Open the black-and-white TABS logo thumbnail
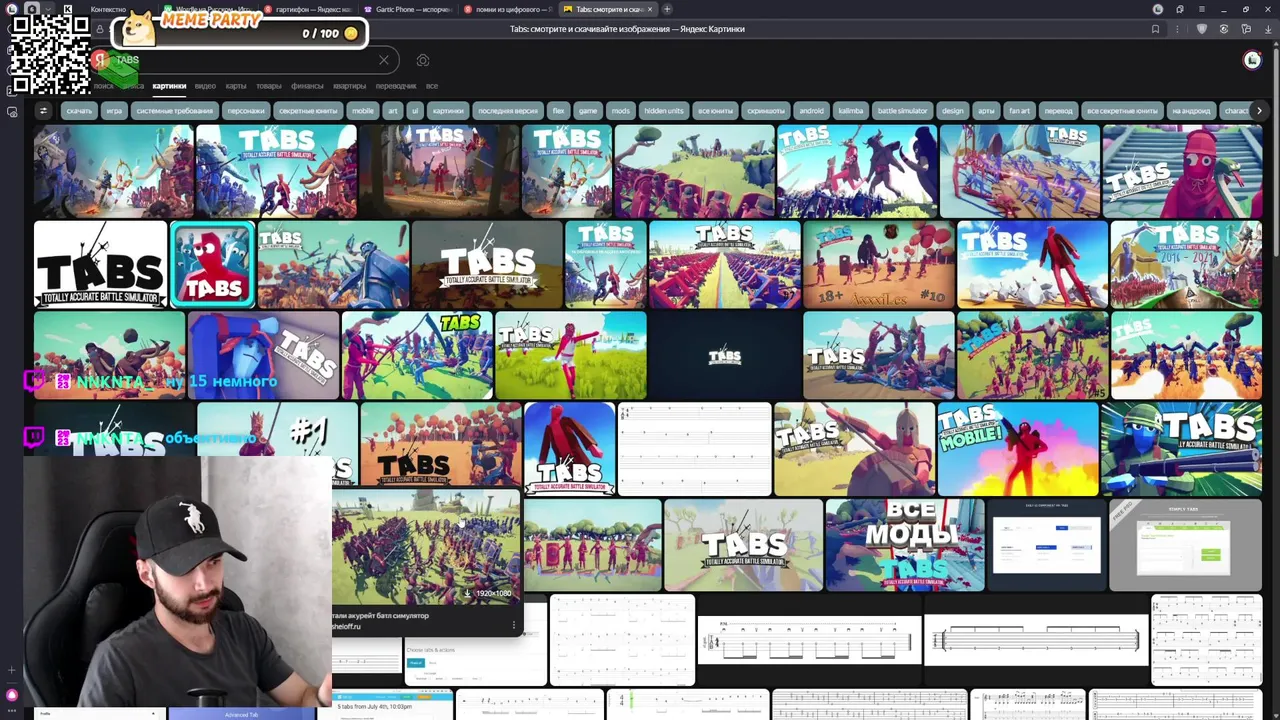1280x720 pixels. [100, 264]
